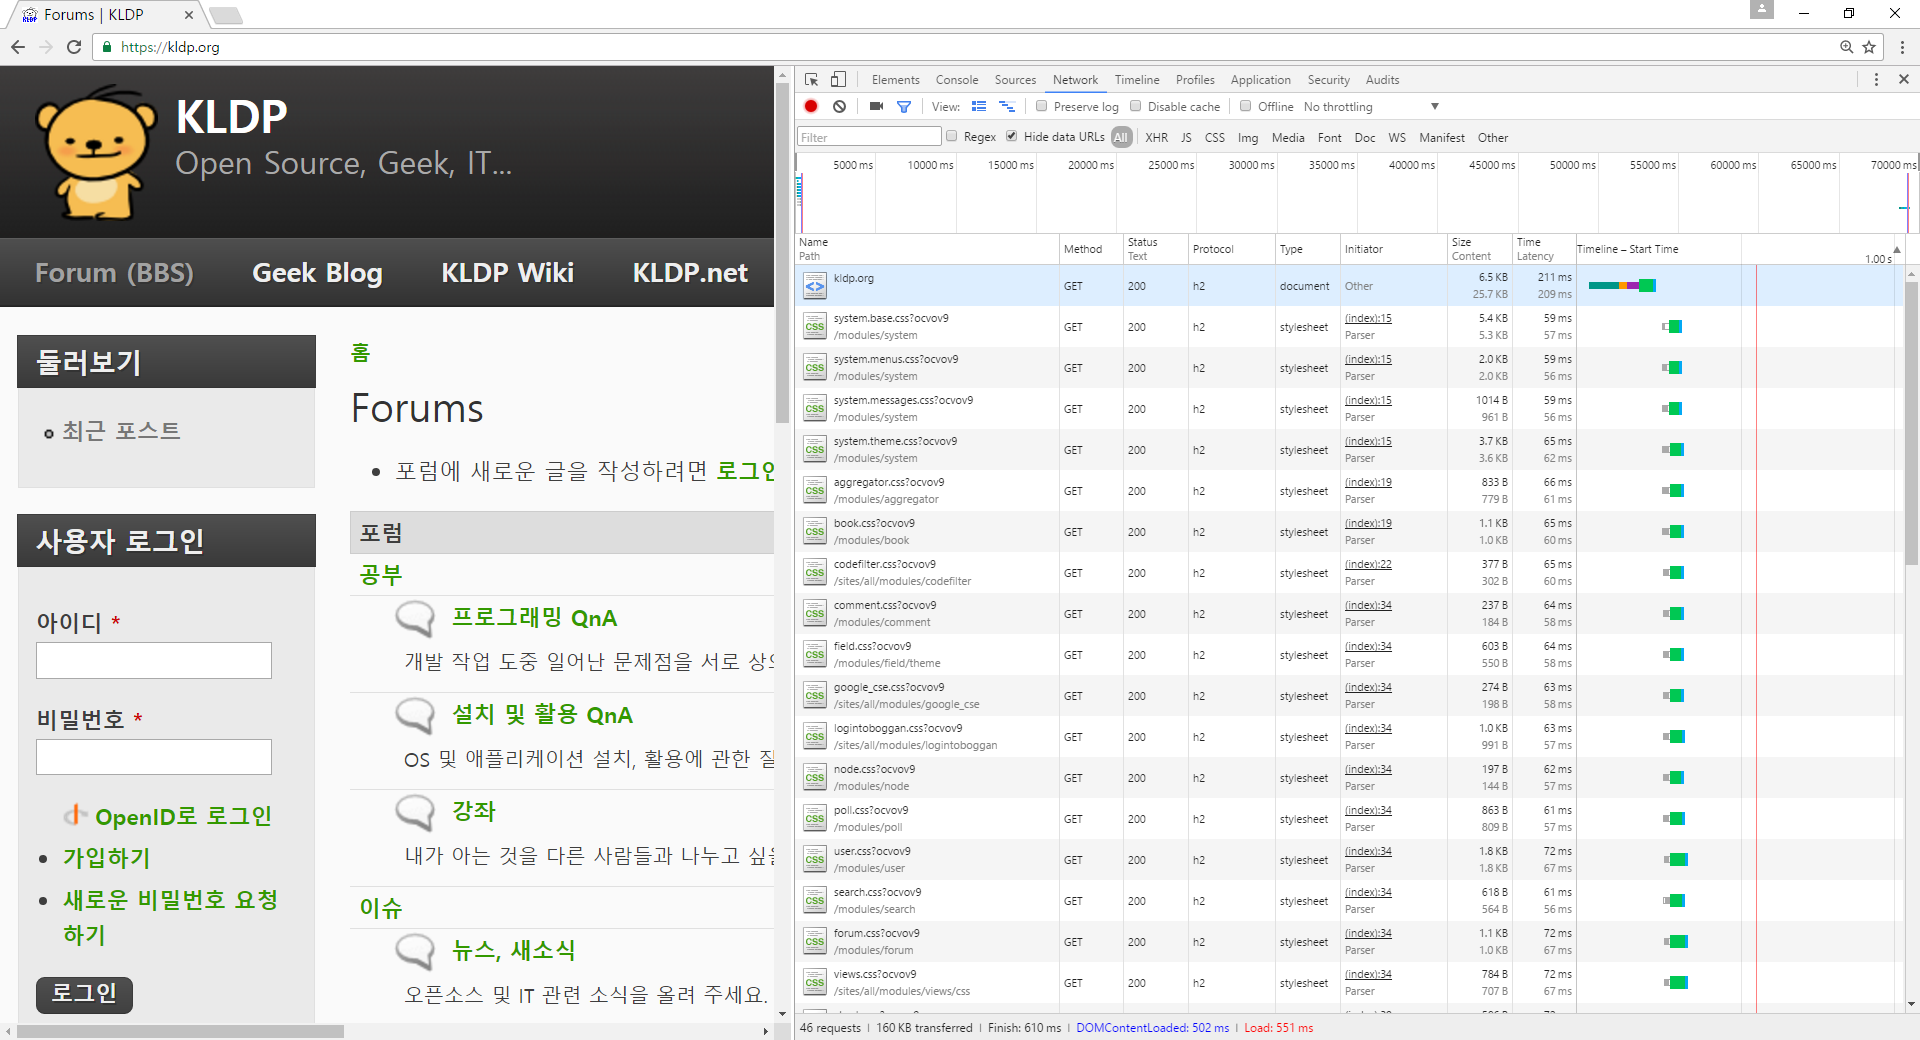This screenshot has width=1920, height=1040.
Task: Uncheck Hide data URLs
Action: (x=1012, y=137)
